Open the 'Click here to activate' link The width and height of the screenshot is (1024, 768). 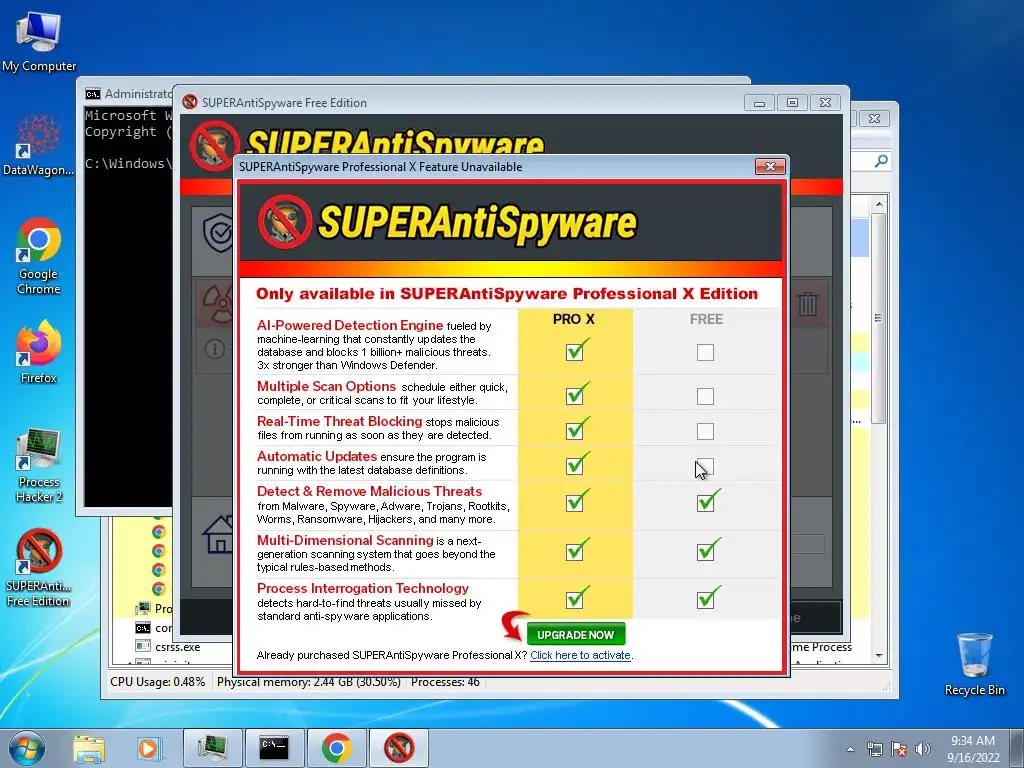click(580, 655)
